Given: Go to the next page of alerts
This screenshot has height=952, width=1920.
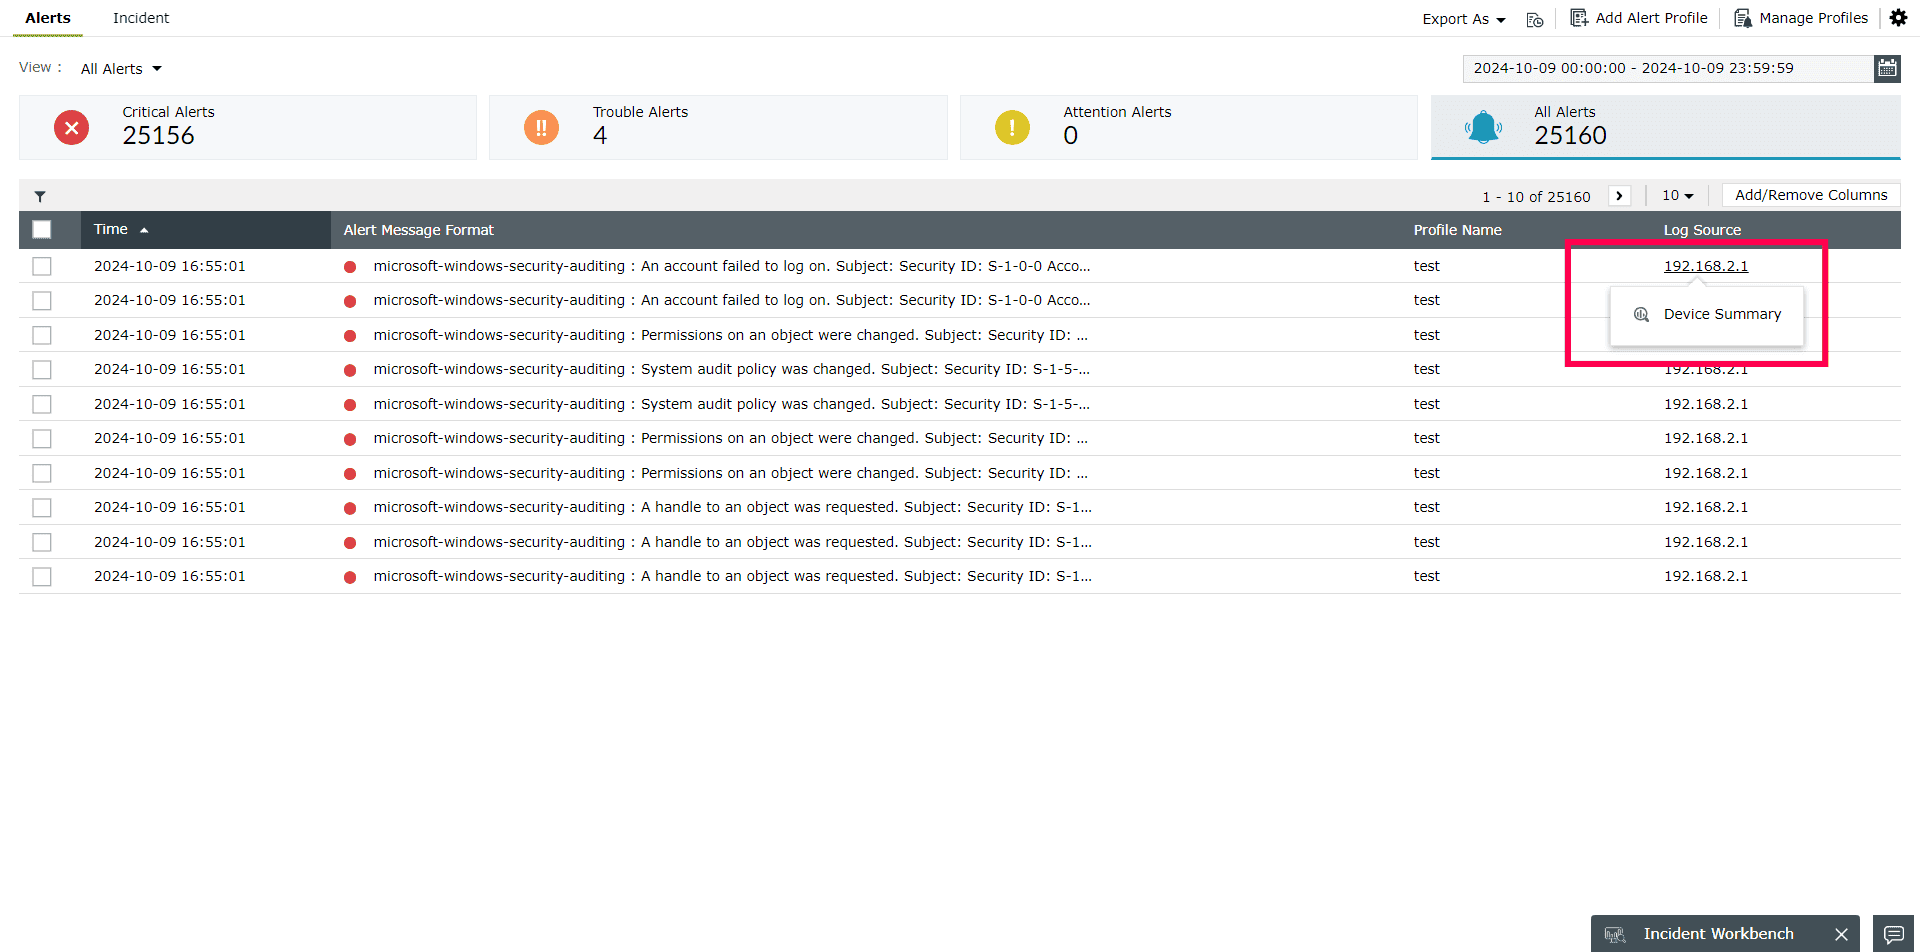Looking at the screenshot, I should coord(1619,195).
